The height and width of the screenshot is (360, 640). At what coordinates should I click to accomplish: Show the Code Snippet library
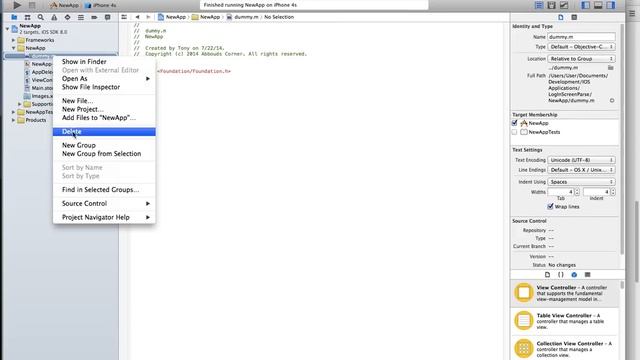pos(561,275)
